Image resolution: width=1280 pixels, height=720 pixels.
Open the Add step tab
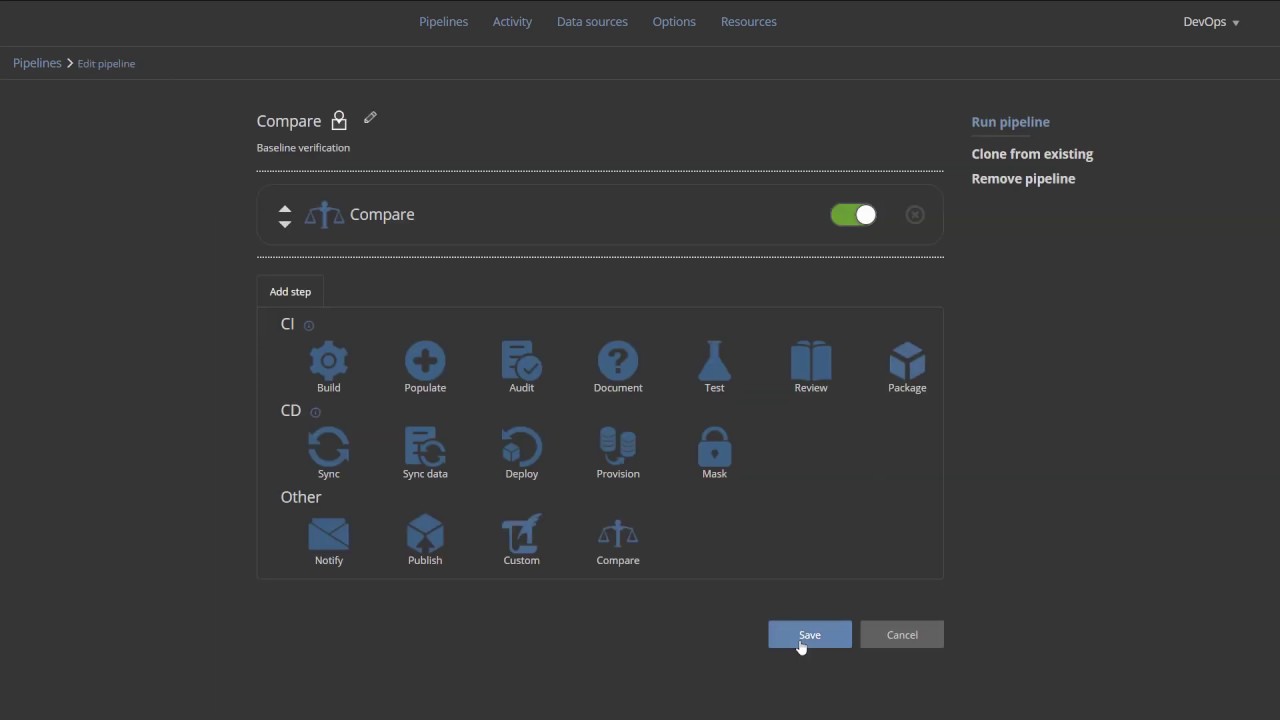pyautogui.click(x=290, y=291)
